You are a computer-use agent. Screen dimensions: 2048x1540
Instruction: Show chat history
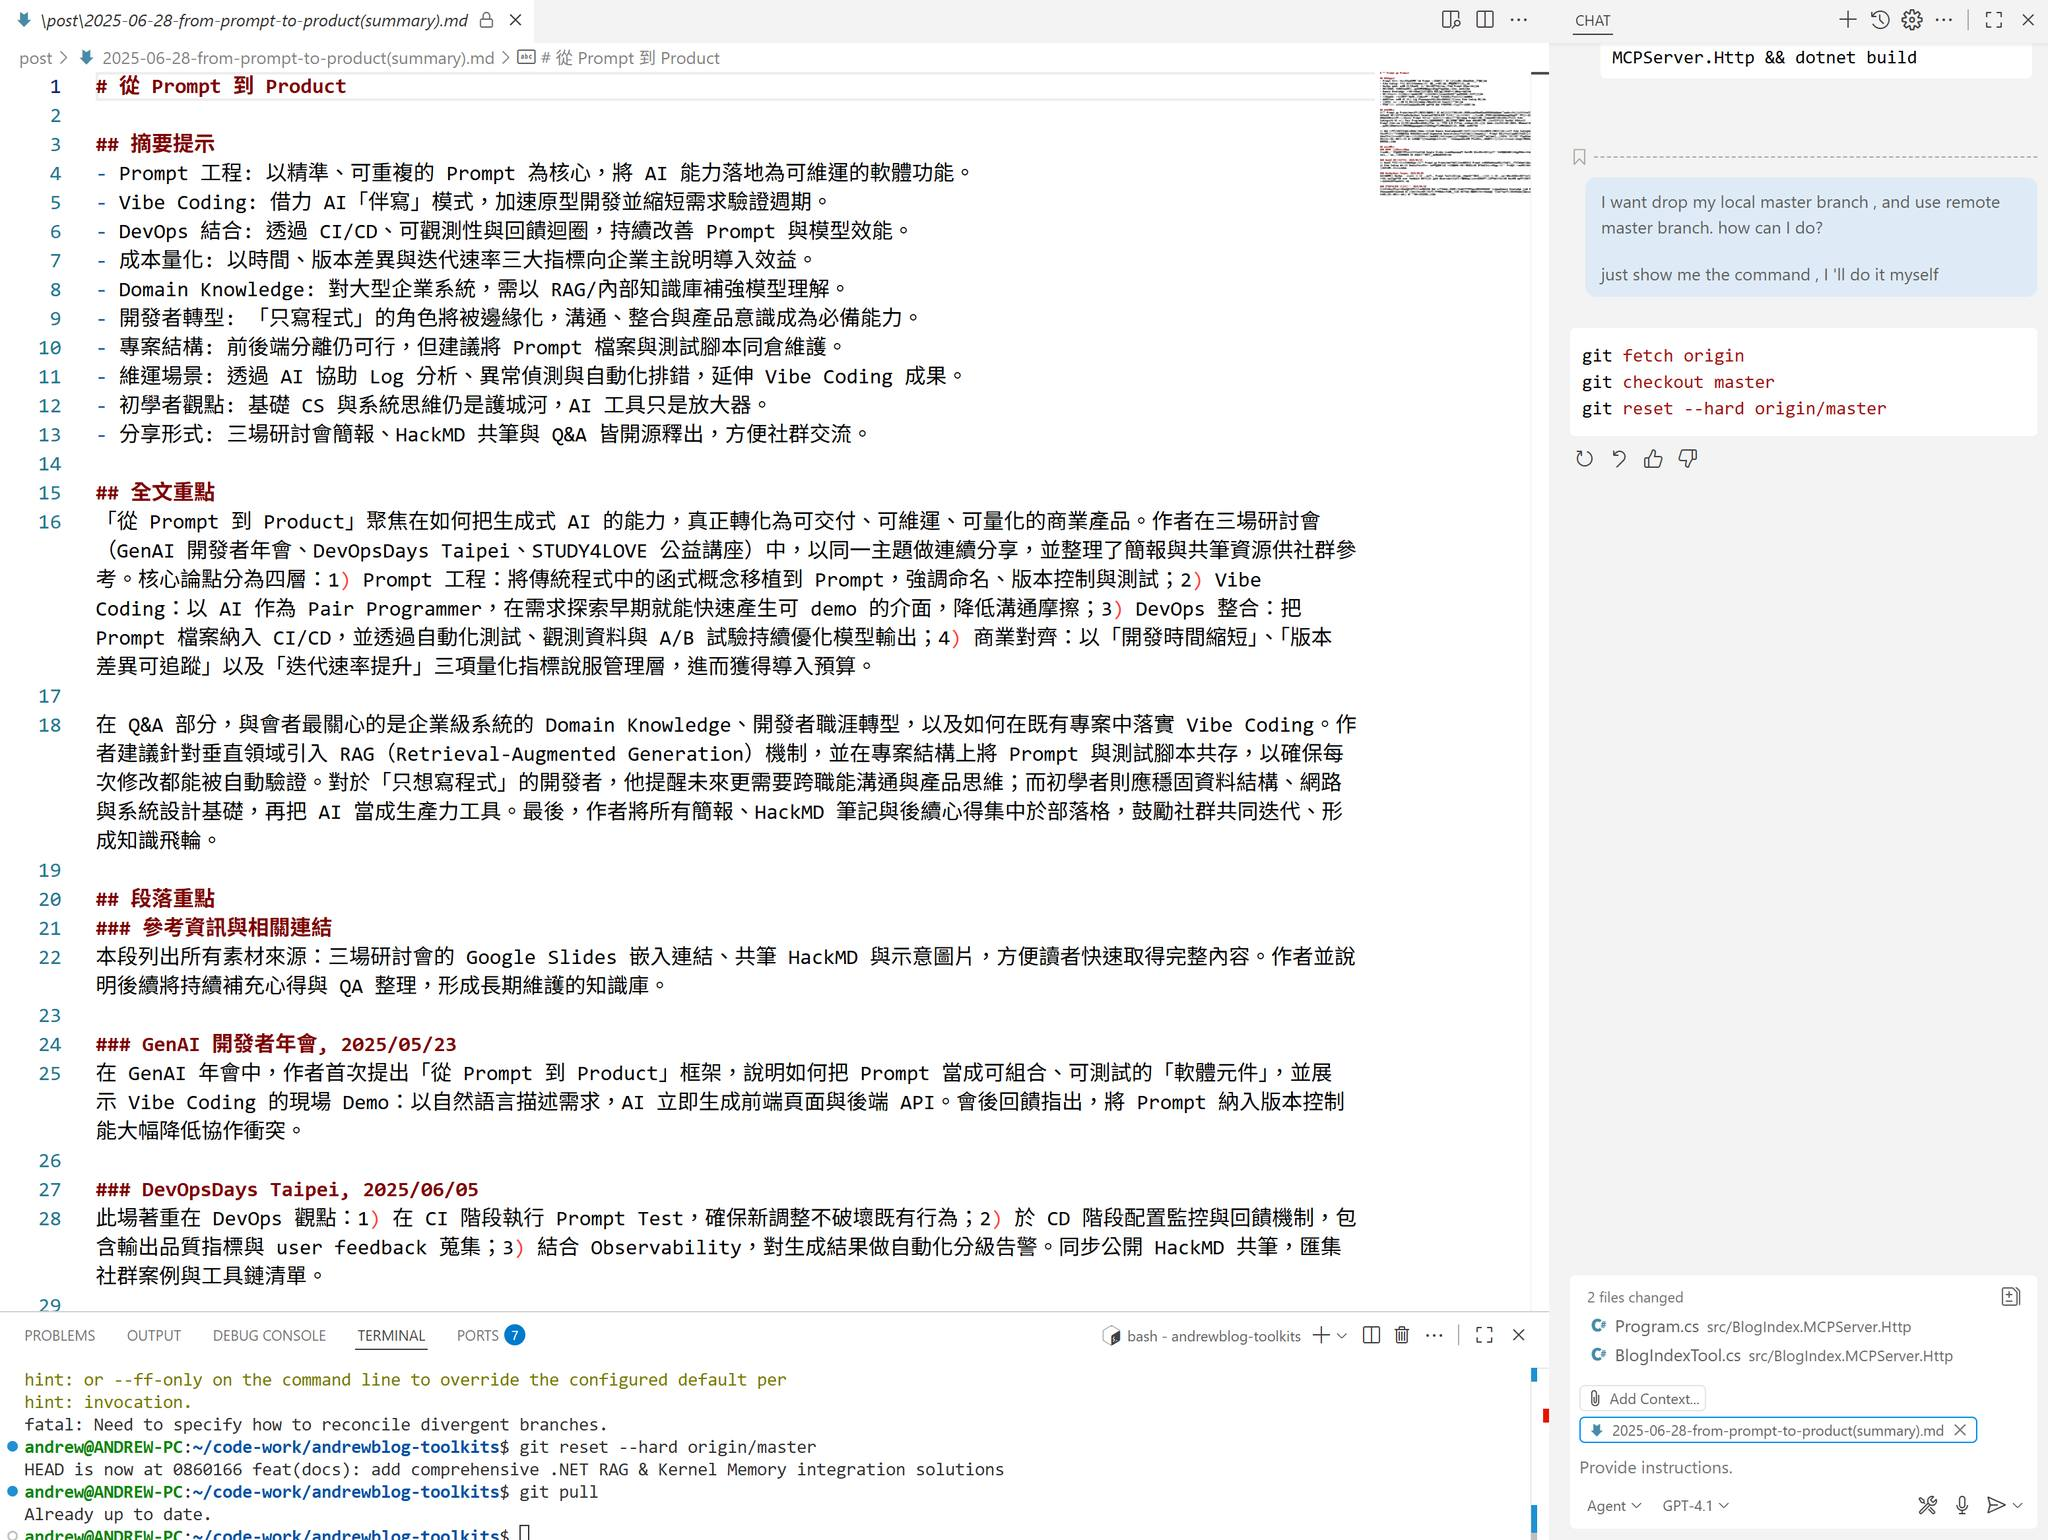(x=1880, y=20)
